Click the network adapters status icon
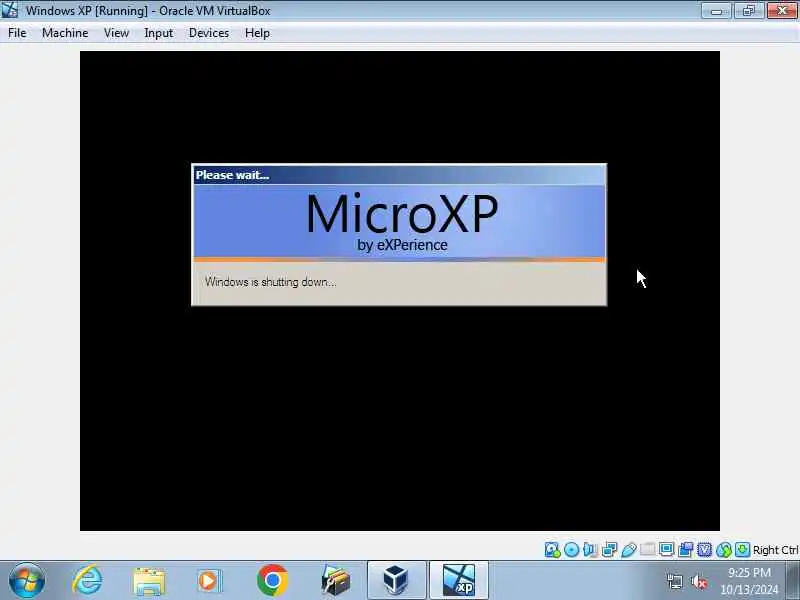800x600 pixels. tap(609, 549)
